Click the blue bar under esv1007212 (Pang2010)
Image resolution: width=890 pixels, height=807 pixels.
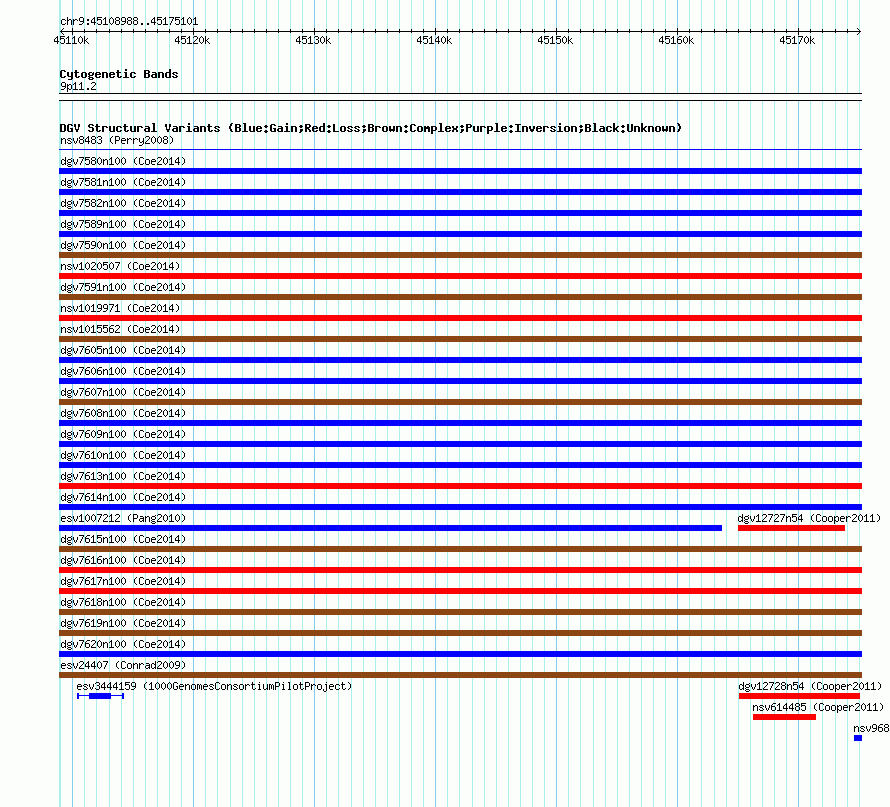coord(391,528)
